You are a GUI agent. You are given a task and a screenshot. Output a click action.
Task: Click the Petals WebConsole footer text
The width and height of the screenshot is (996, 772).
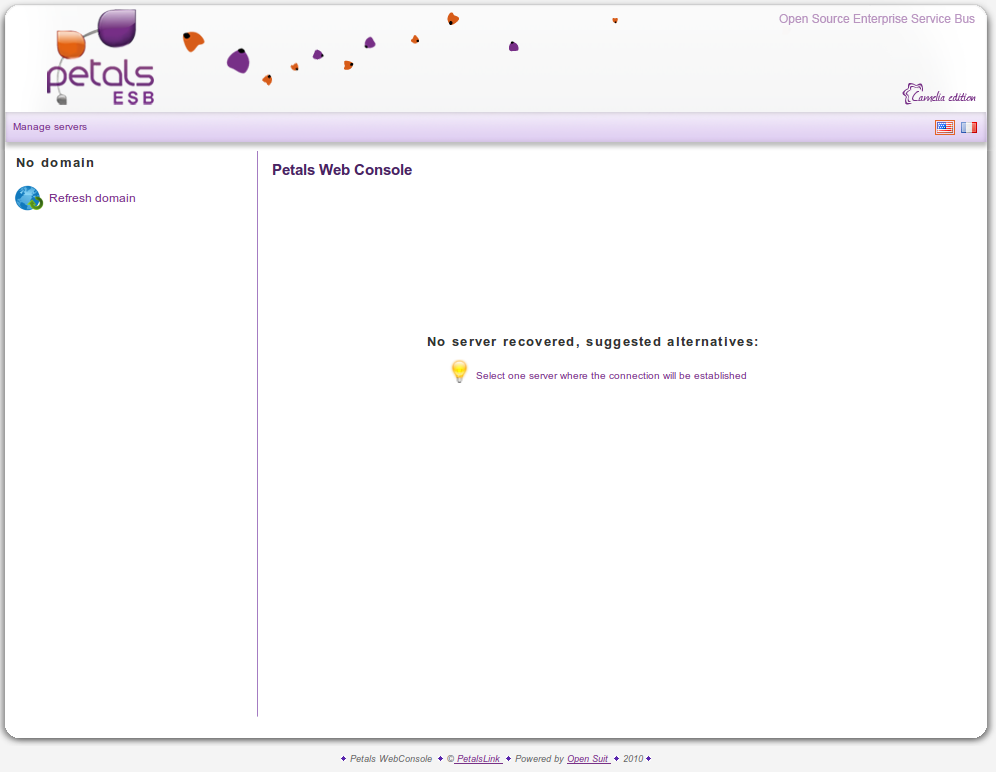391,759
